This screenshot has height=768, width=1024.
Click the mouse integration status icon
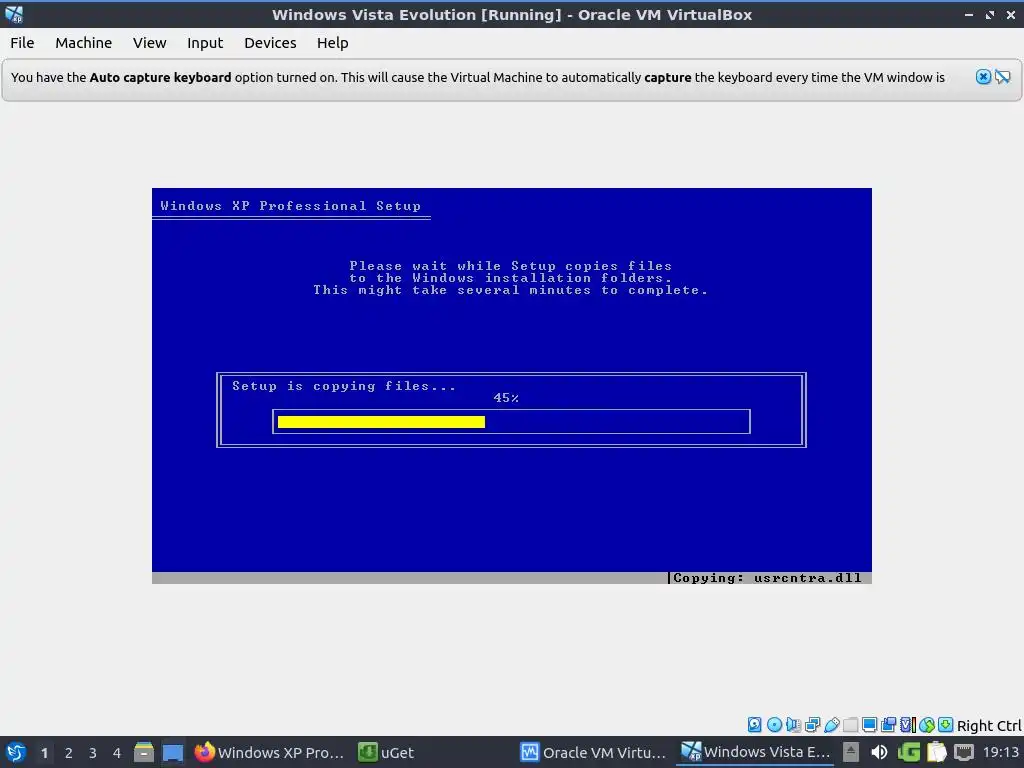coord(927,725)
